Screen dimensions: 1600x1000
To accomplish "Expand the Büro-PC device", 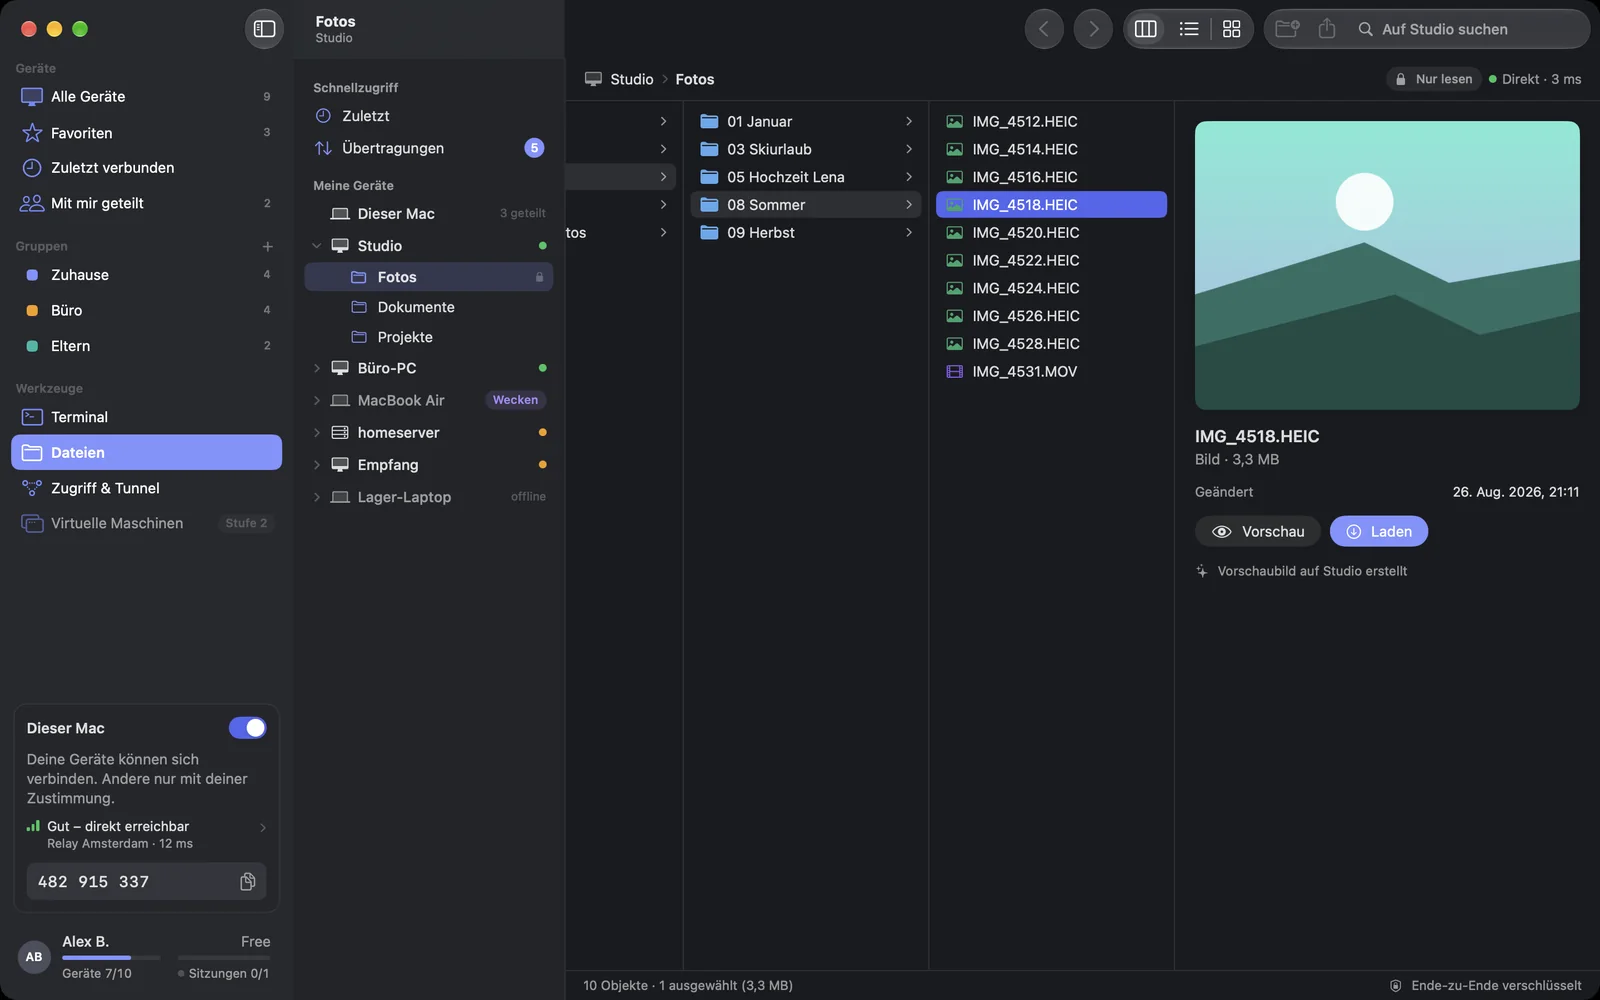I will pyautogui.click(x=317, y=368).
